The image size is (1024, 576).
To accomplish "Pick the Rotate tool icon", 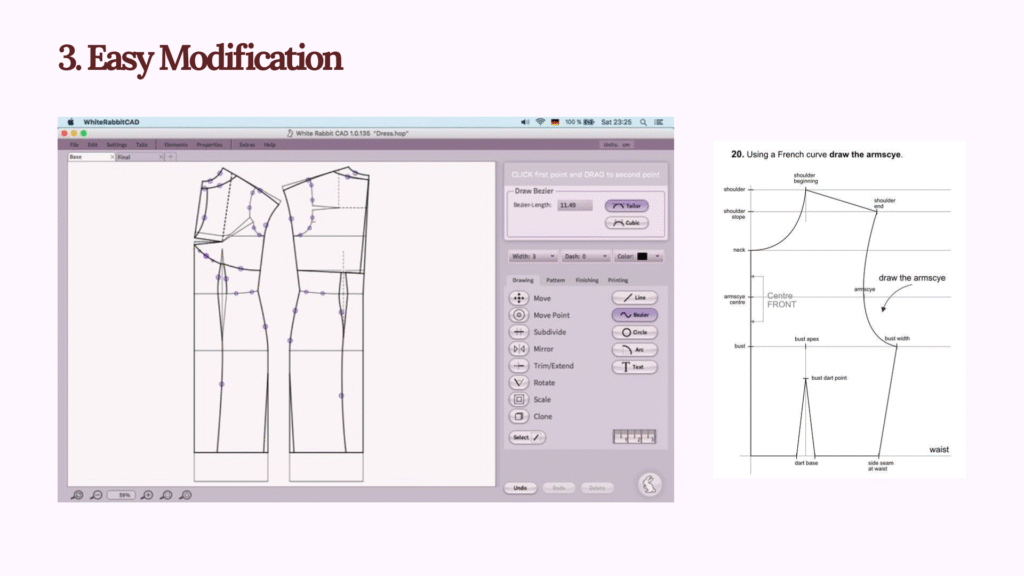I will [x=518, y=383].
